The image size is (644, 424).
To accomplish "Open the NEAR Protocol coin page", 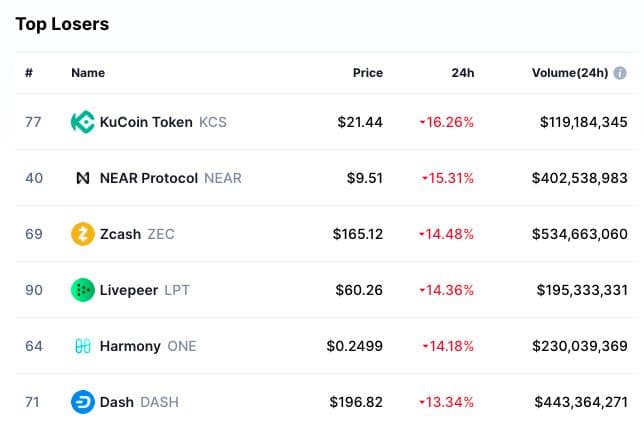I will tap(149, 178).
